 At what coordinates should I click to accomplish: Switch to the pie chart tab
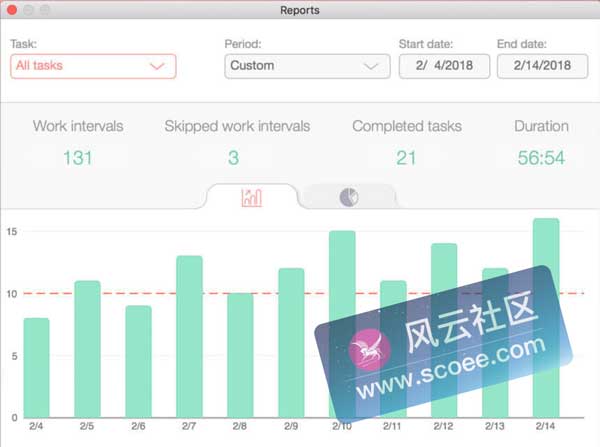click(349, 197)
